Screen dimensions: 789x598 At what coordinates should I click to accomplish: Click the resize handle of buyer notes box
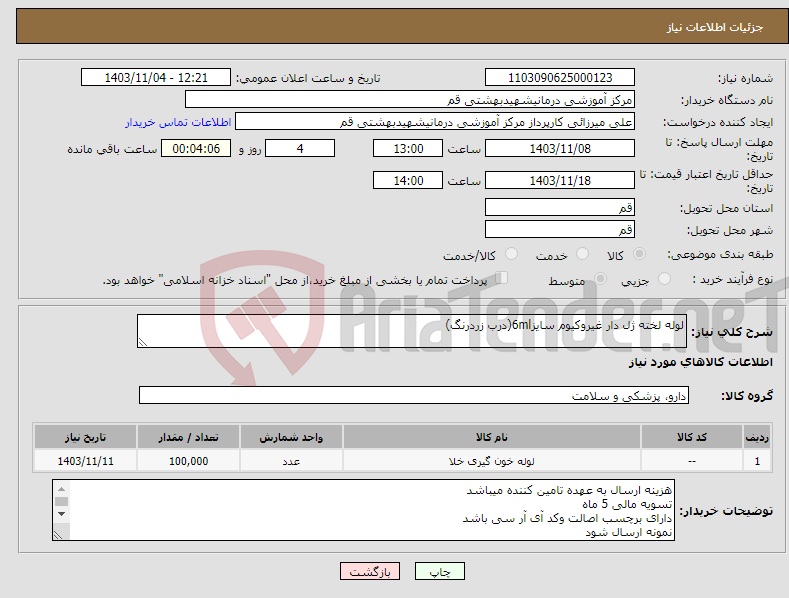click(58, 535)
